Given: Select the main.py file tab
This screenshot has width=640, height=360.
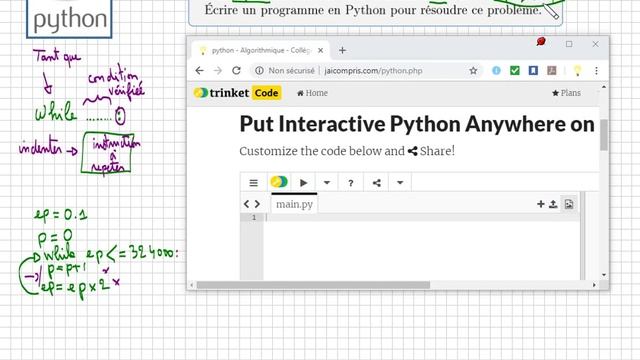Looking at the screenshot, I should click(x=294, y=204).
